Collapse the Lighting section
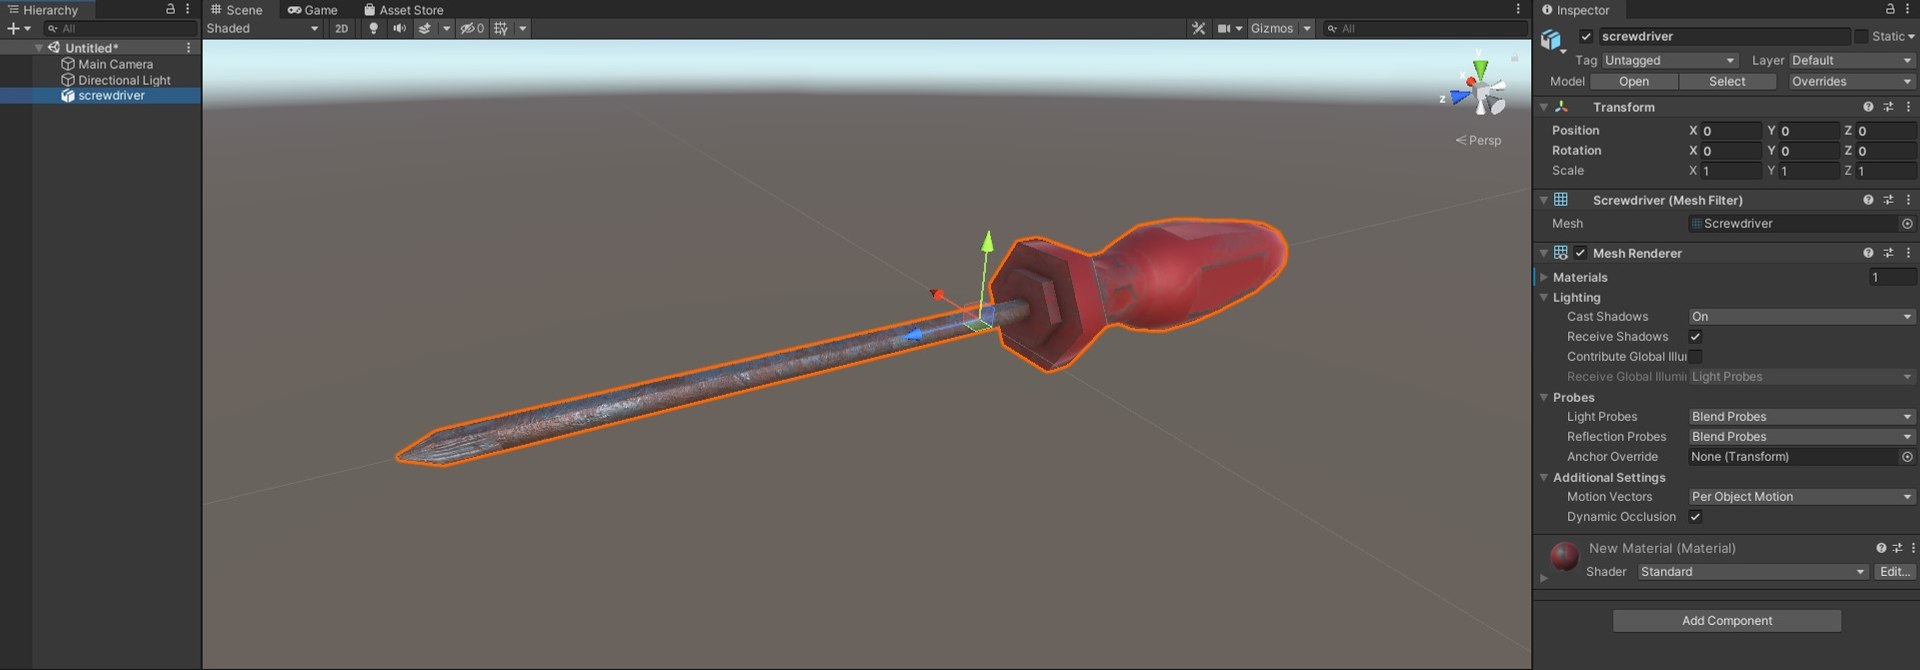The image size is (1920, 670). pos(1544,298)
